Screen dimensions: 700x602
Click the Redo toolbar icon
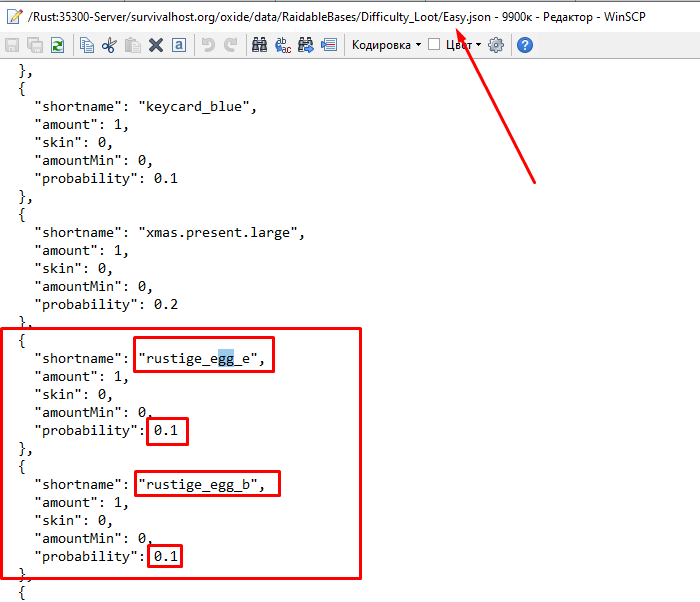tap(231, 45)
